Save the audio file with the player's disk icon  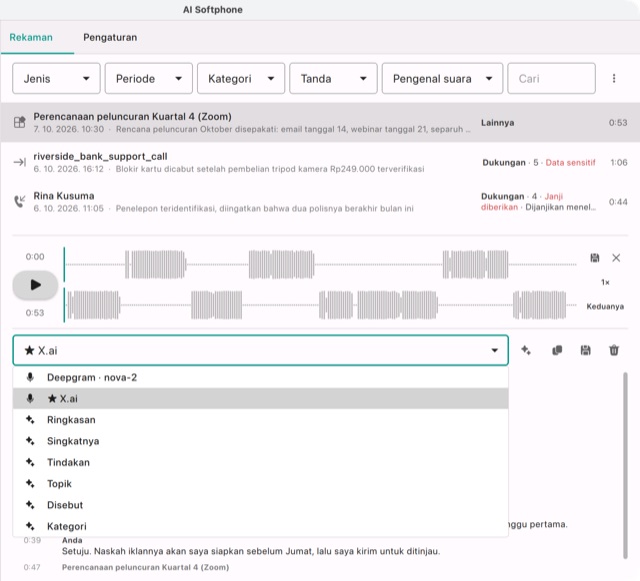click(595, 258)
